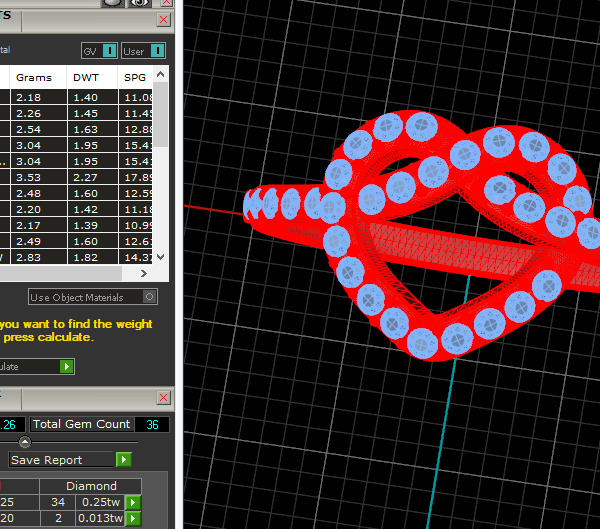Click the Total Gem Count value field

(x=152, y=425)
